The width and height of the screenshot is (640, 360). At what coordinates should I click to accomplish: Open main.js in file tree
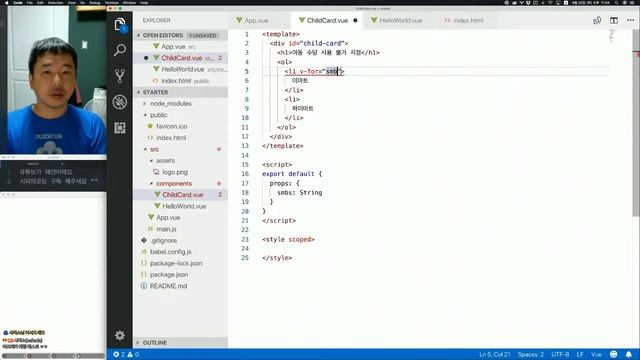click(x=166, y=229)
